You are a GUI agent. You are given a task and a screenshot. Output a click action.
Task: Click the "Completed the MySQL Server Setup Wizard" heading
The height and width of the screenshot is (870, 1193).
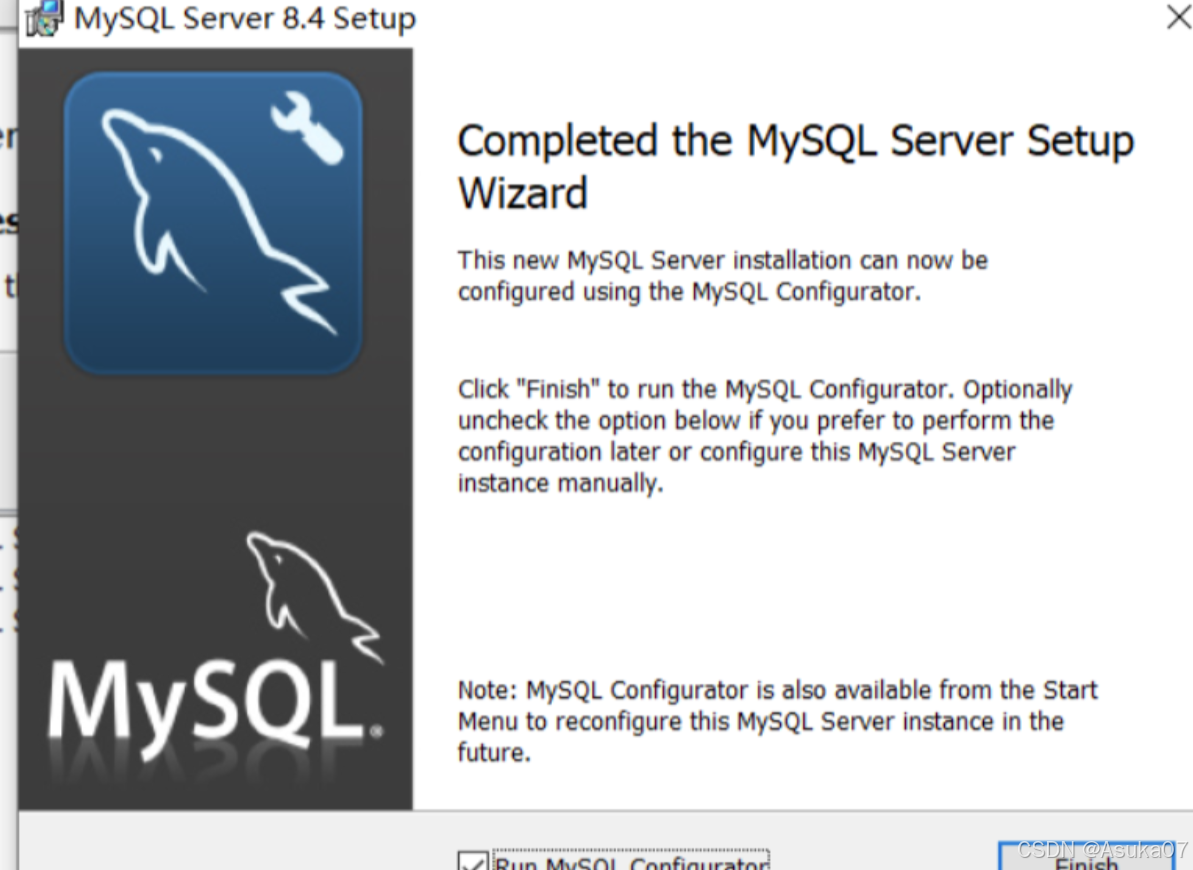tap(795, 167)
